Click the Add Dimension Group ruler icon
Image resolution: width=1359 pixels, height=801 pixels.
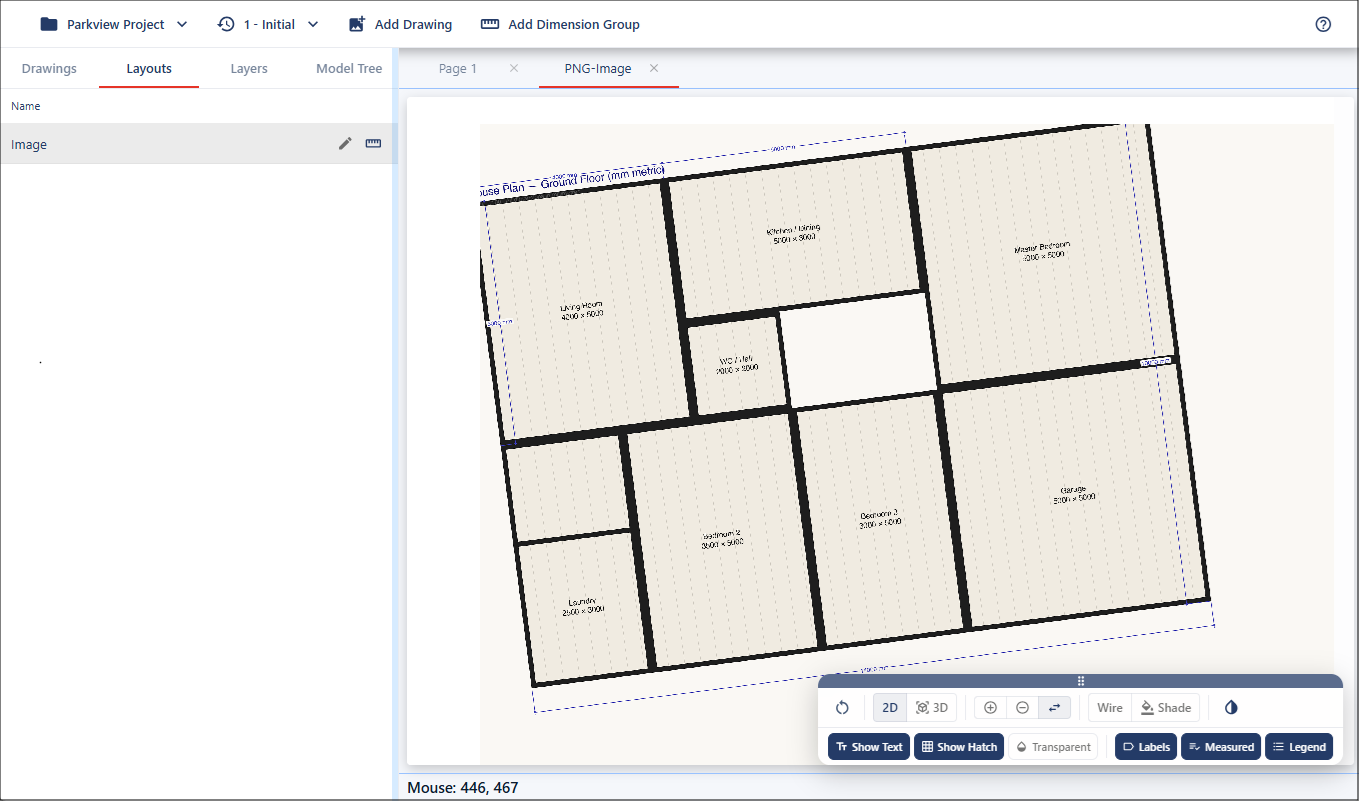tap(490, 24)
